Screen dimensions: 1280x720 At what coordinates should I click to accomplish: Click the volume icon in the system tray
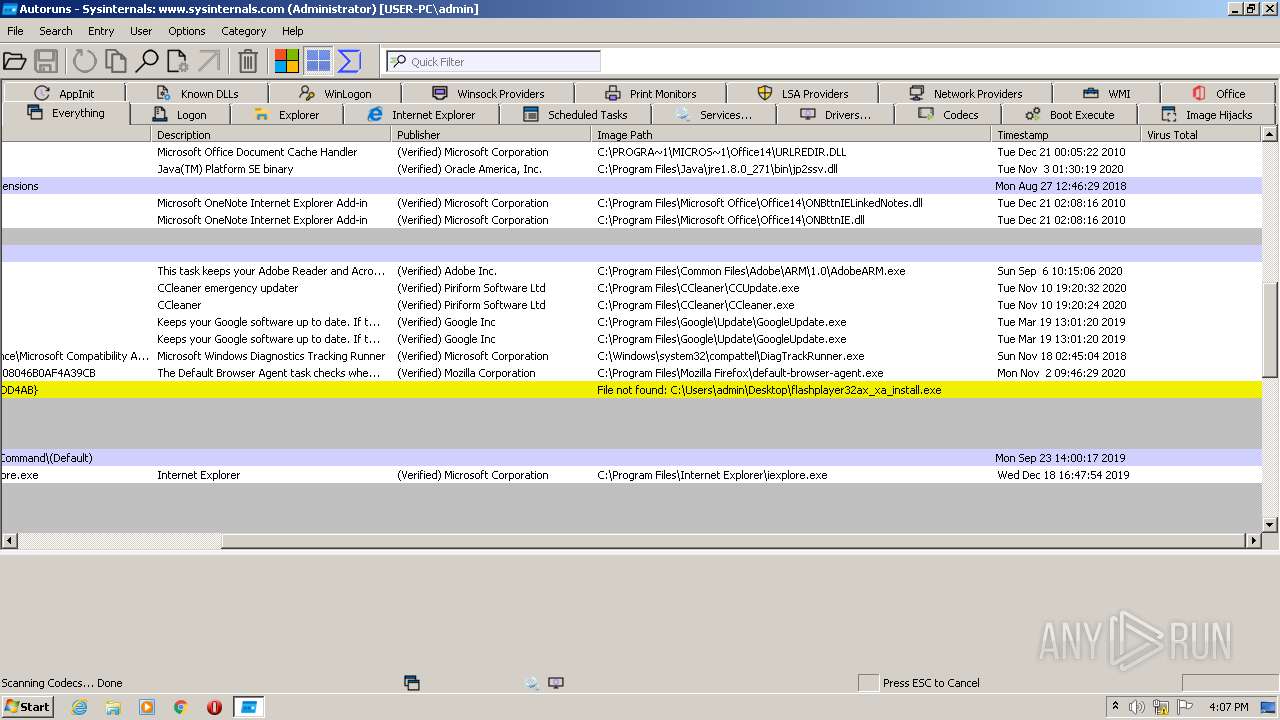click(x=1137, y=707)
